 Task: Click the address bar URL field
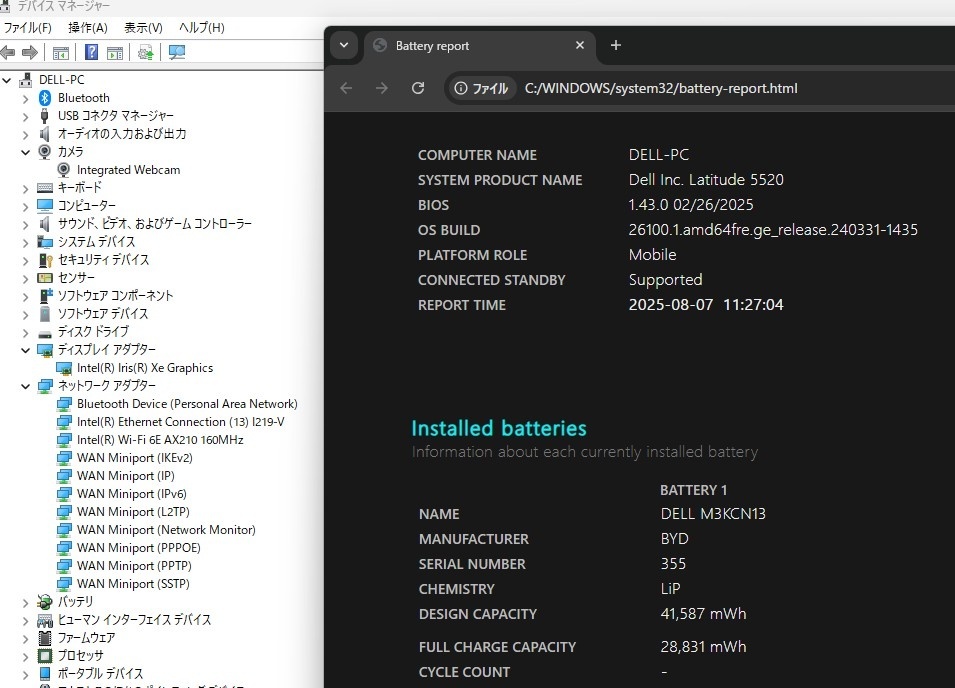pos(661,88)
